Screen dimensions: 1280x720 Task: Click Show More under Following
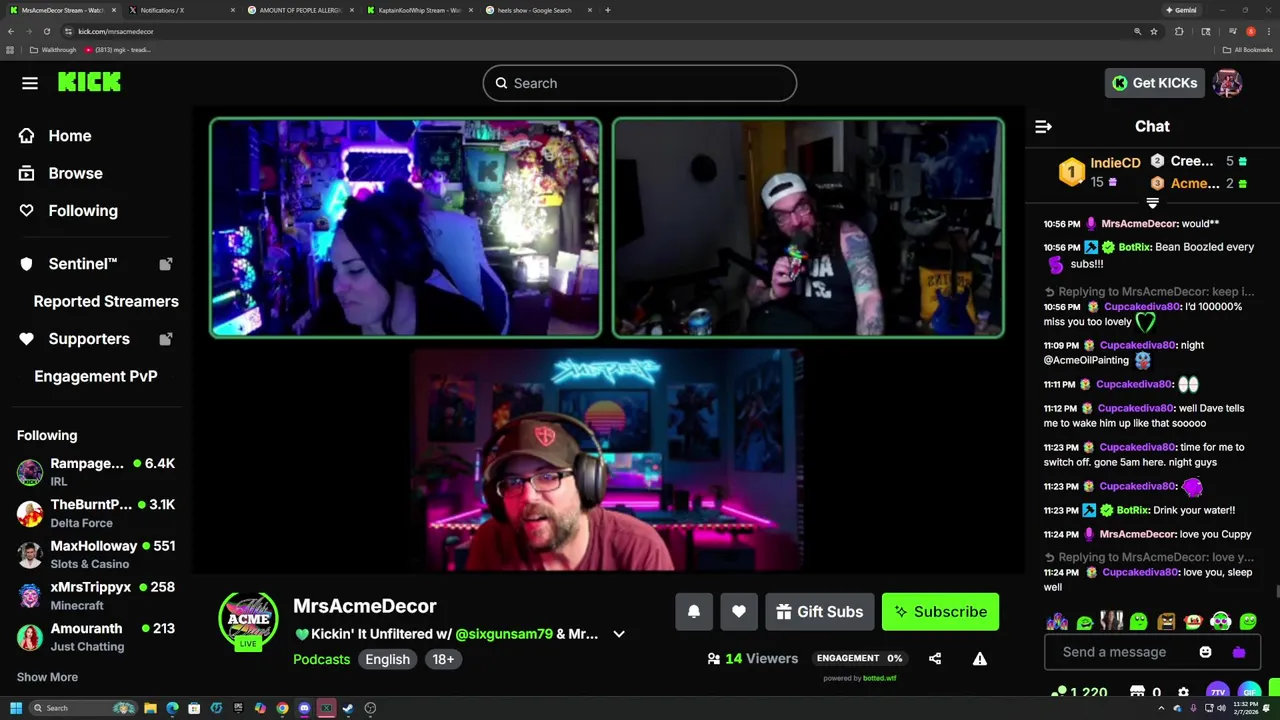pyautogui.click(x=47, y=677)
